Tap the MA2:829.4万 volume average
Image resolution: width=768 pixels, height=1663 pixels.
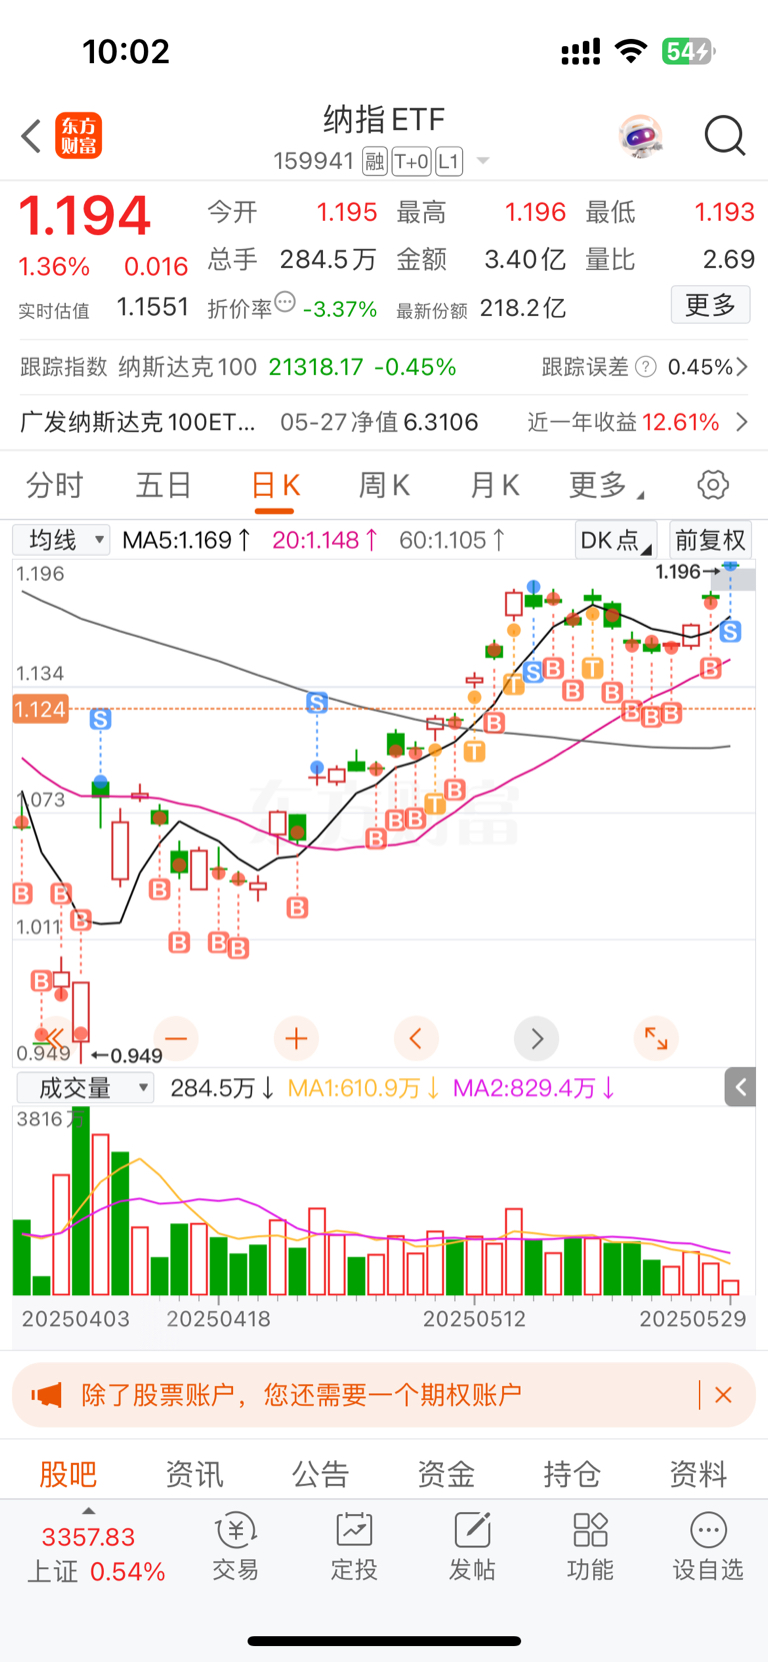(x=533, y=1088)
